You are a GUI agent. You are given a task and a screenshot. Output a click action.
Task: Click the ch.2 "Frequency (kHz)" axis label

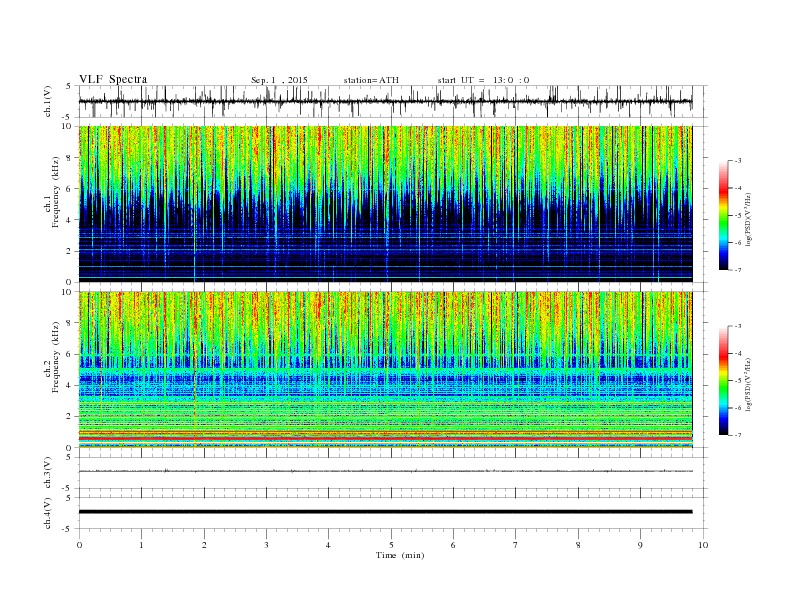point(56,356)
